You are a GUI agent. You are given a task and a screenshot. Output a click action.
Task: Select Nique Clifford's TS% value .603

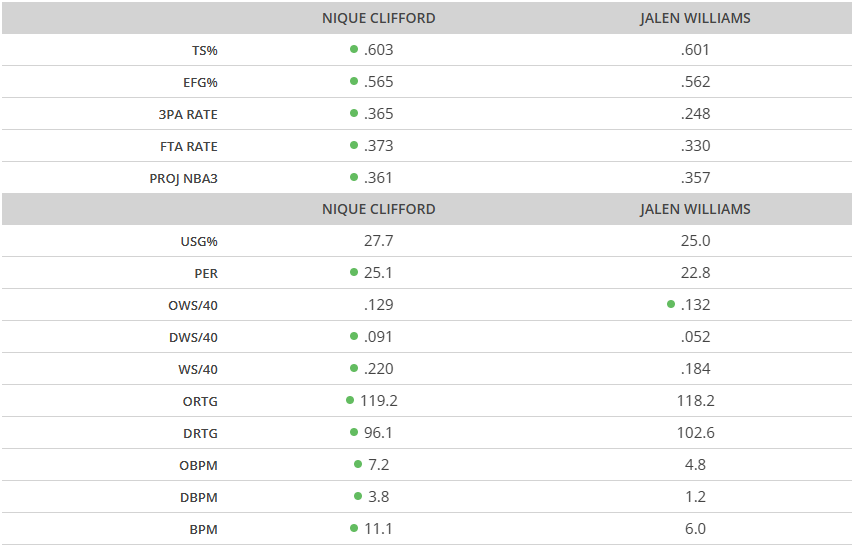tap(378, 50)
